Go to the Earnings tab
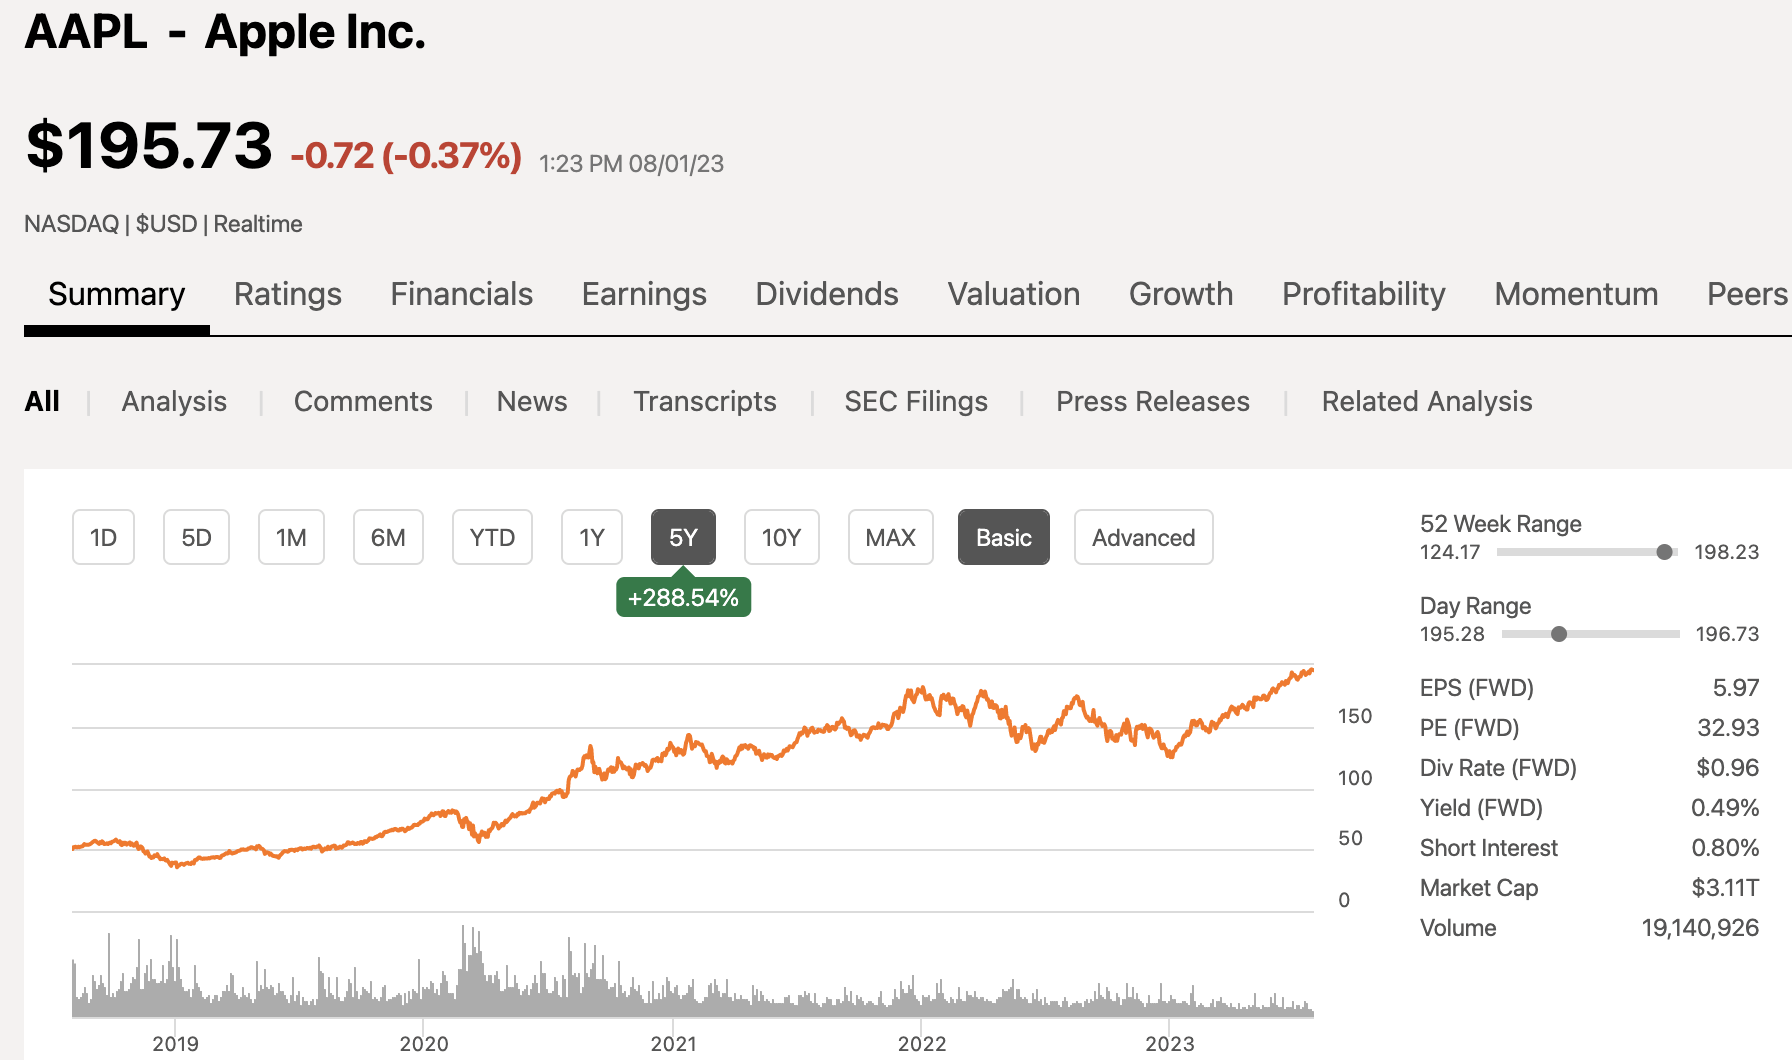Viewport: 1792px width, 1060px height. (644, 294)
